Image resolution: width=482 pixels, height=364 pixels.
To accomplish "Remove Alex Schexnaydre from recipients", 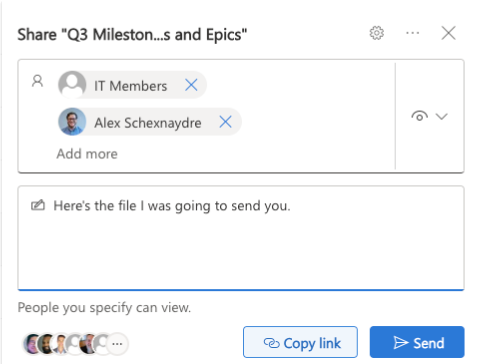I will 226,122.
